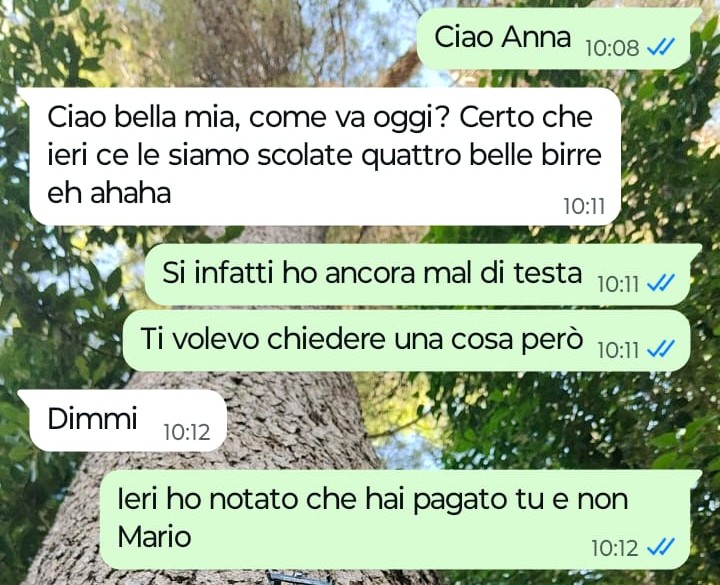720x585 pixels.
Task: Tap the 10:12 timestamp on the last message
Action: (614, 548)
